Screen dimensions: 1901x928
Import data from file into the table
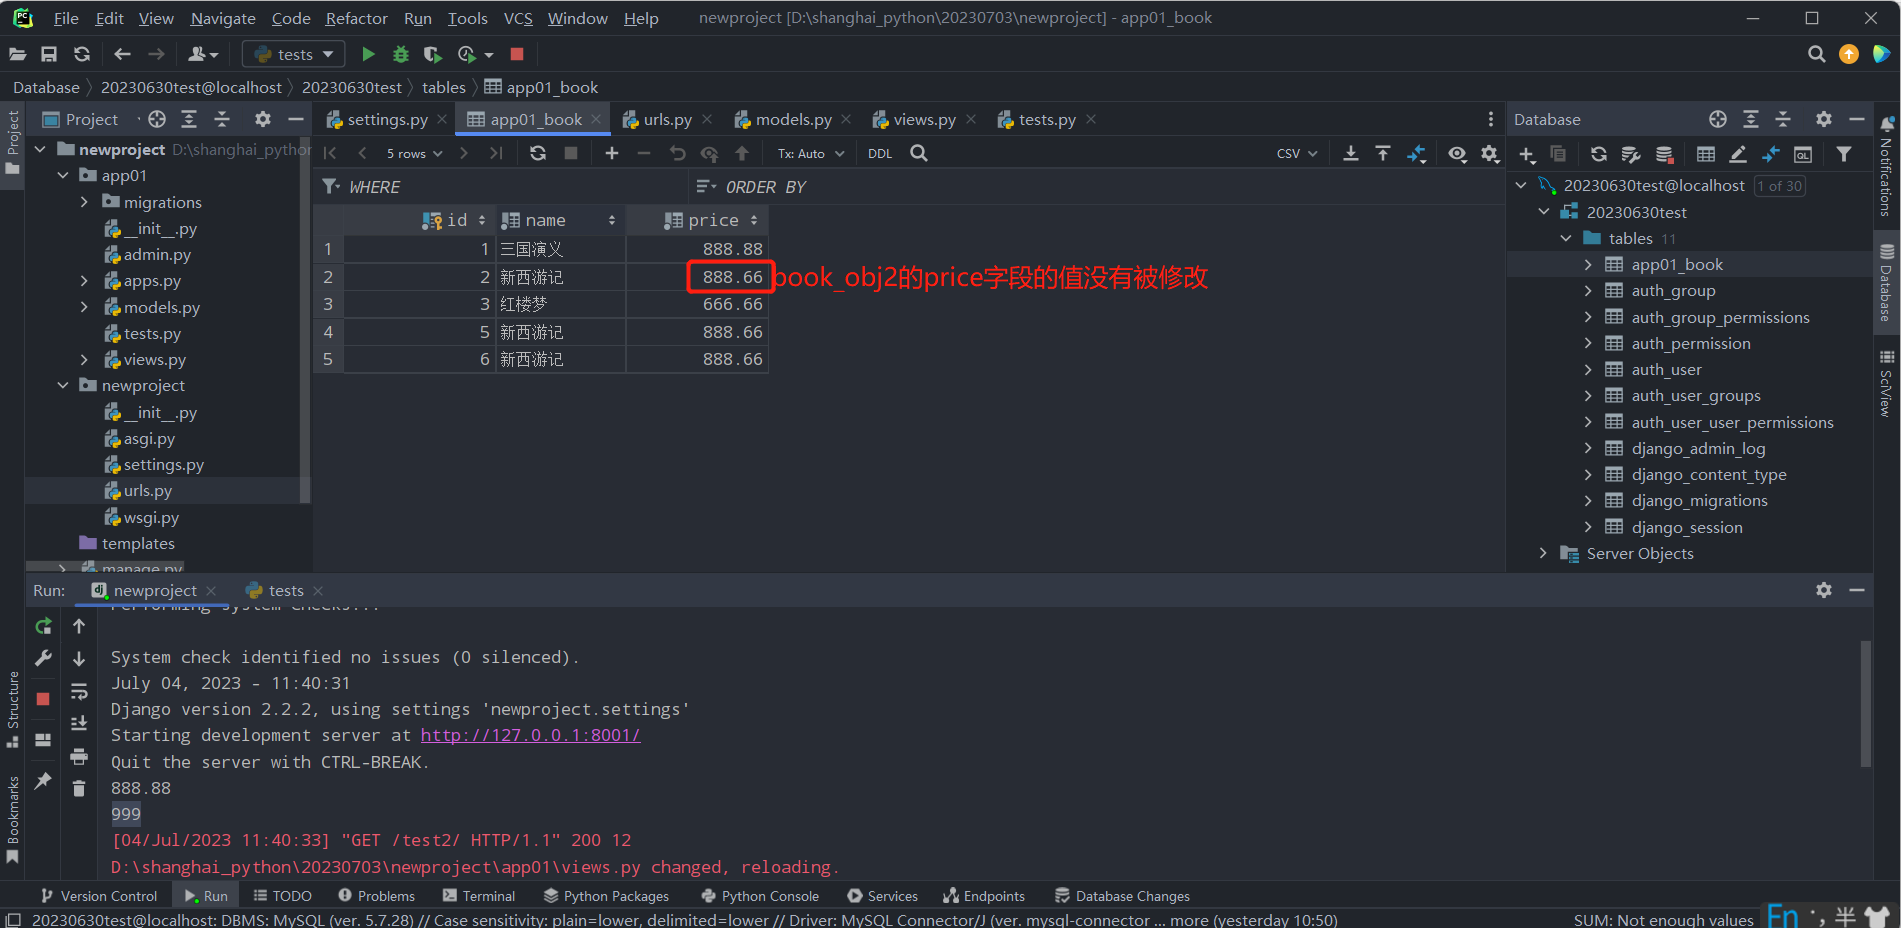pos(1383,153)
